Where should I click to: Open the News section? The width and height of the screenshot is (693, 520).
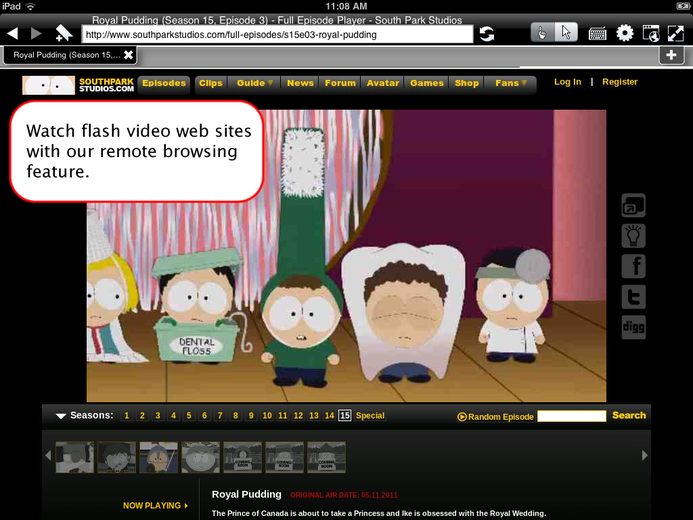tap(300, 84)
